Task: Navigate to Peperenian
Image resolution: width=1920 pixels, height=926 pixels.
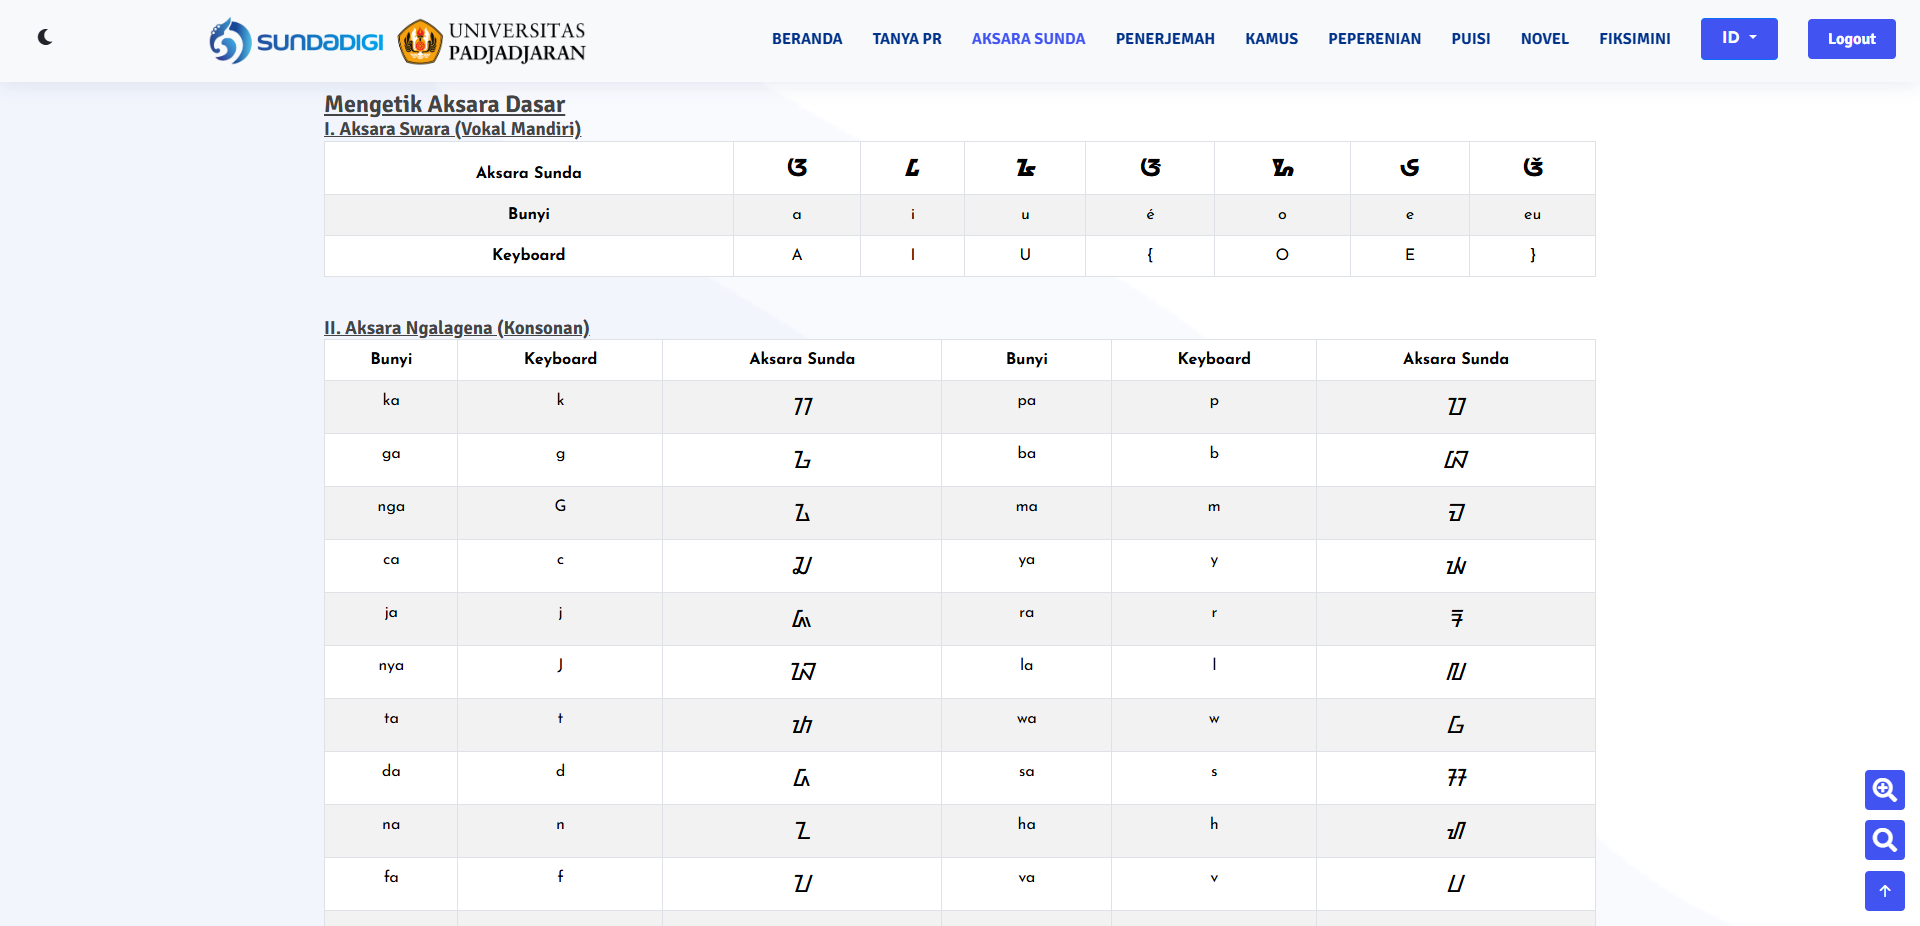Action: tap(1374, 39)
